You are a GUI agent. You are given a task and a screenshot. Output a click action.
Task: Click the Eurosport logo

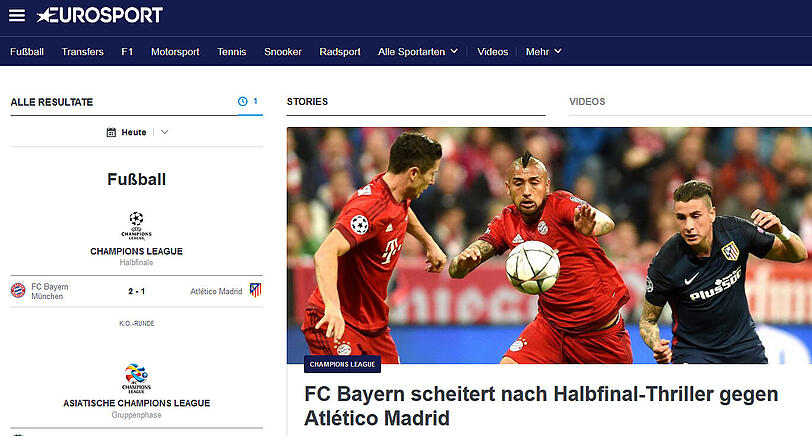coord(99,15)
